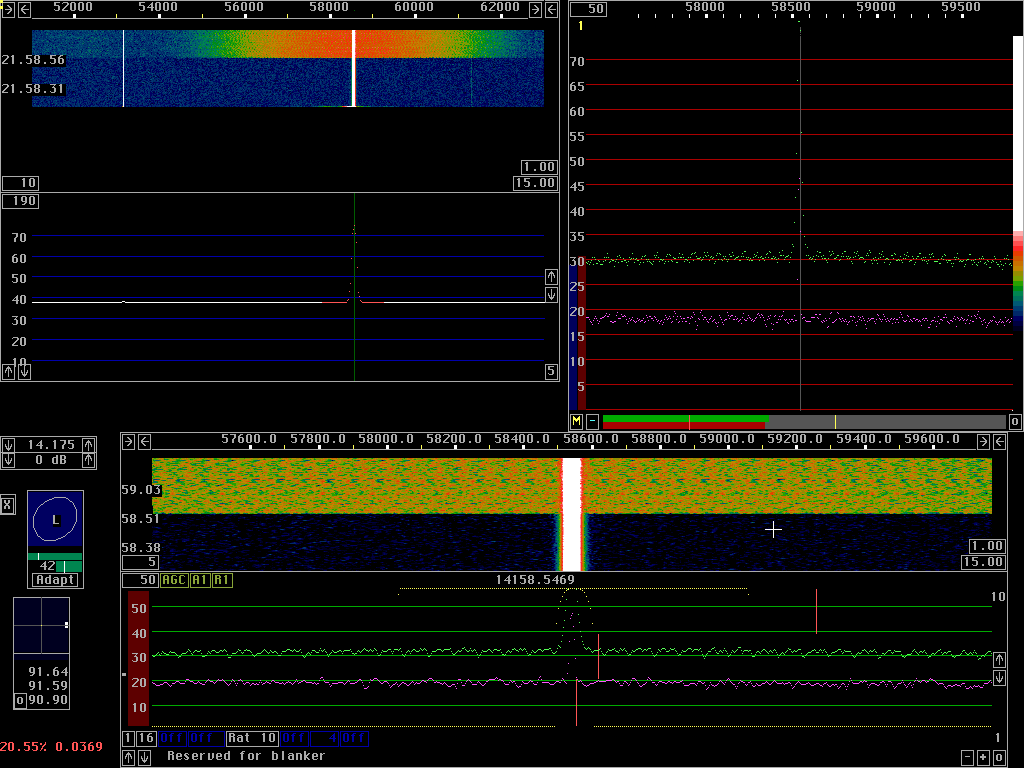Click the right arrow left of the 57600.0 scale

[129, 441]
